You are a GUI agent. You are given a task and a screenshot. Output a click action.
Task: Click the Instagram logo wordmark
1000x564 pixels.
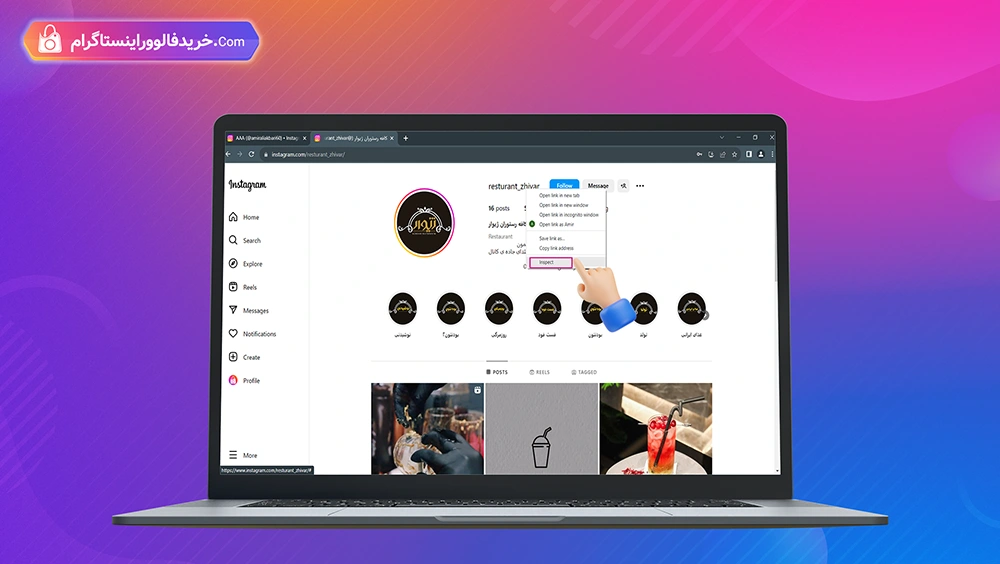(x=247, y=185)
